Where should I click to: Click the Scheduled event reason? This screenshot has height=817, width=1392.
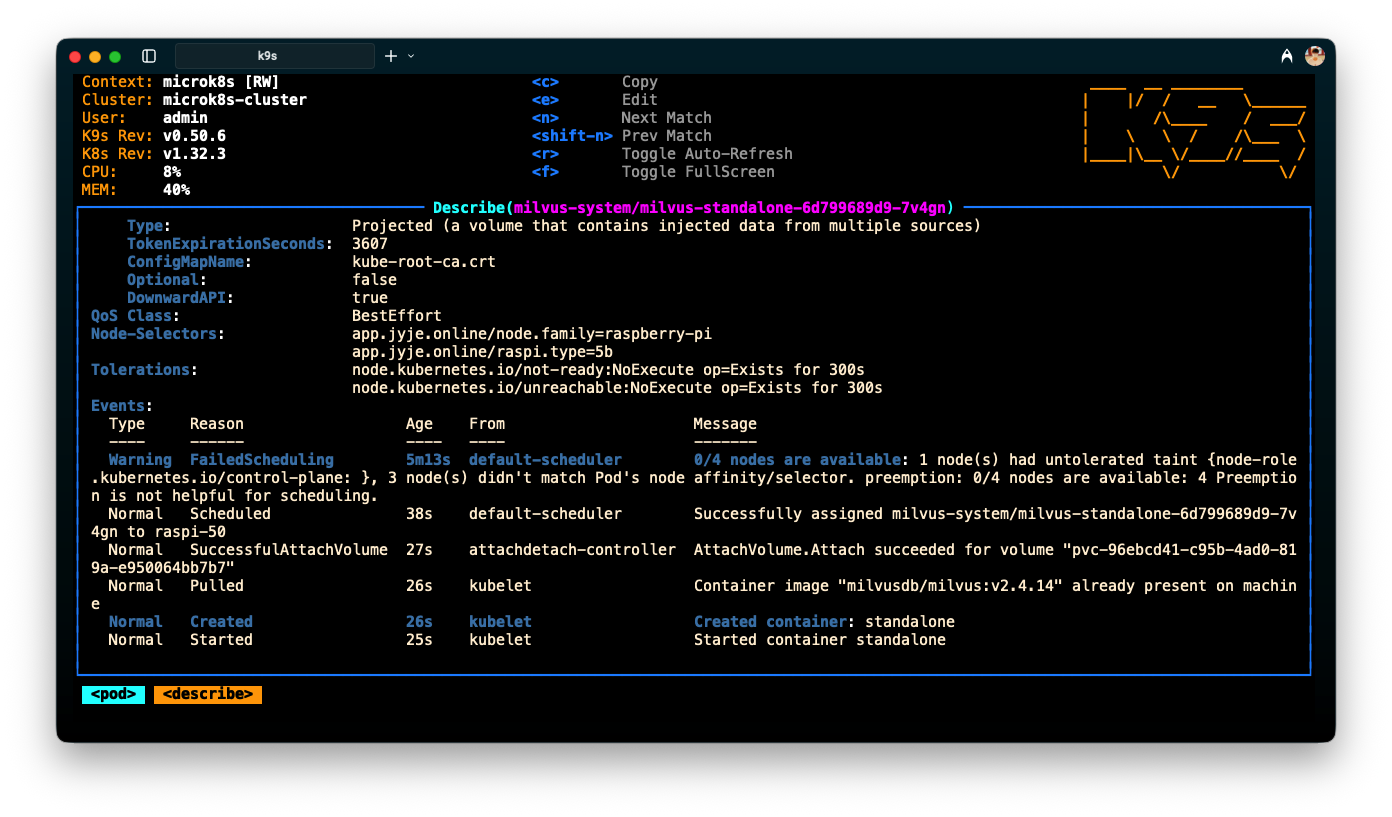230,514
